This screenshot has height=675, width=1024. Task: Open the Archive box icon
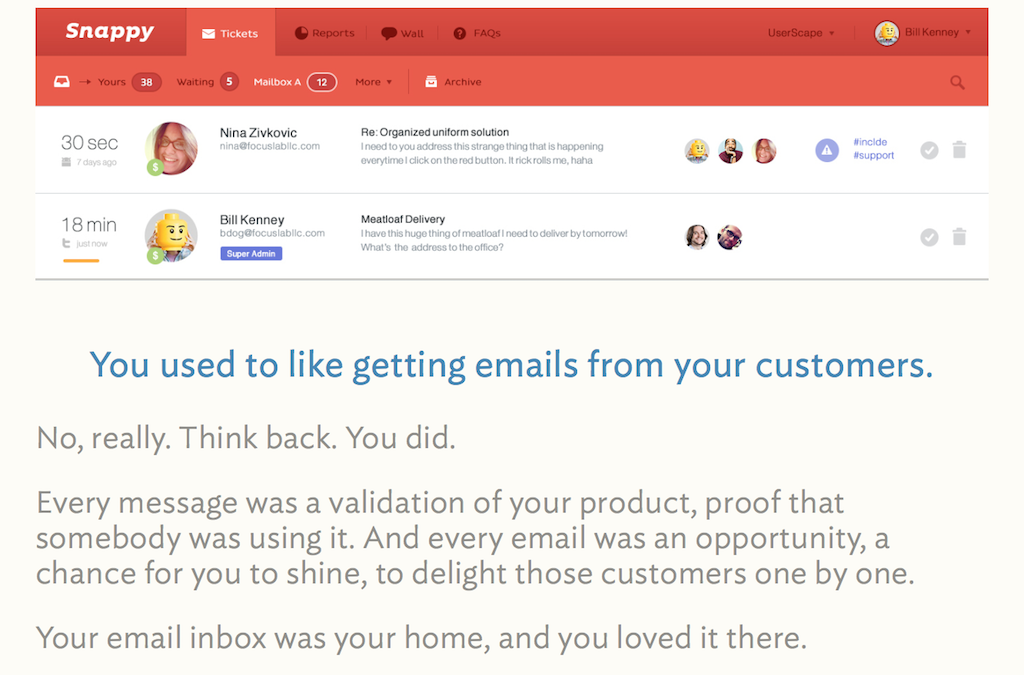pyautogui.click(x=431, y=82)
